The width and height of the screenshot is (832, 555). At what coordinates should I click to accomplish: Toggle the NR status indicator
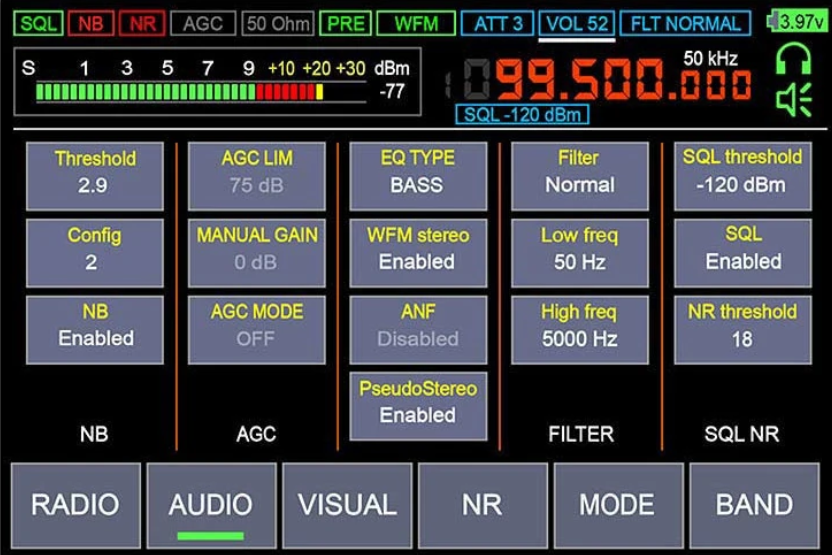[141, 23]
